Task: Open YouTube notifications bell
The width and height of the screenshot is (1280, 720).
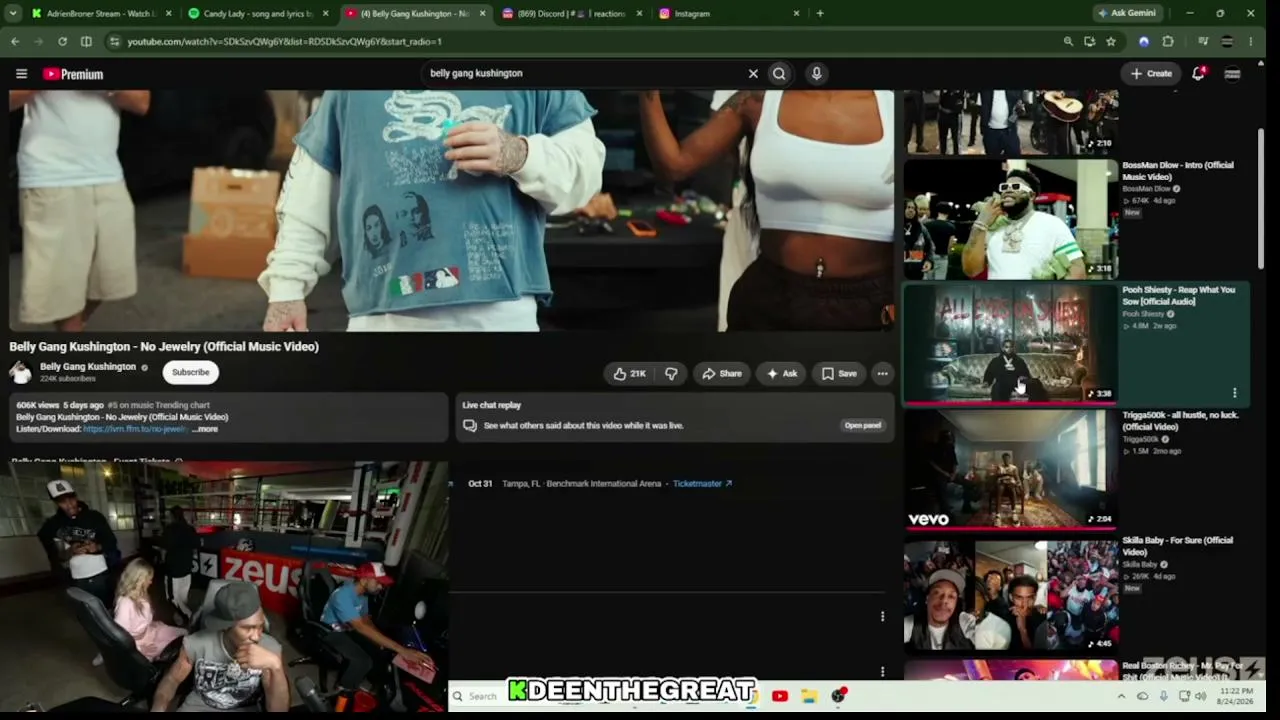Action: click(x=1198, y=73)
